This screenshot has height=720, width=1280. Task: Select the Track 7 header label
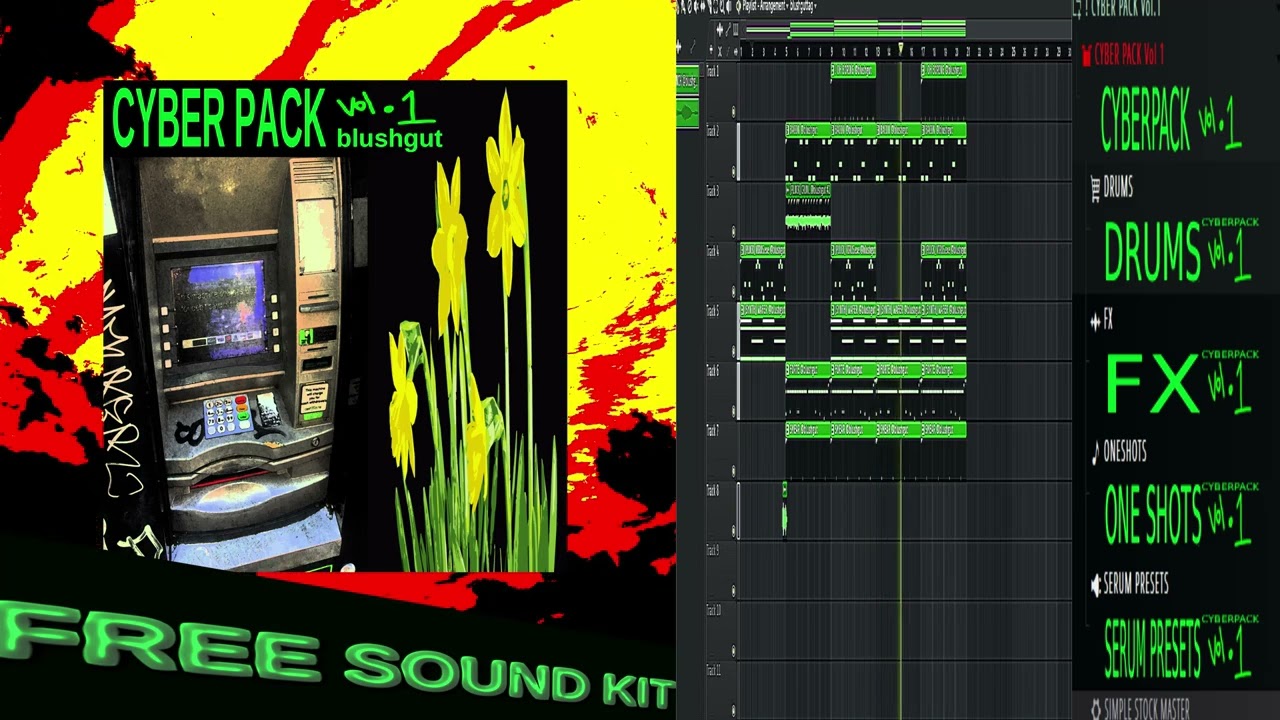[713, 431]
